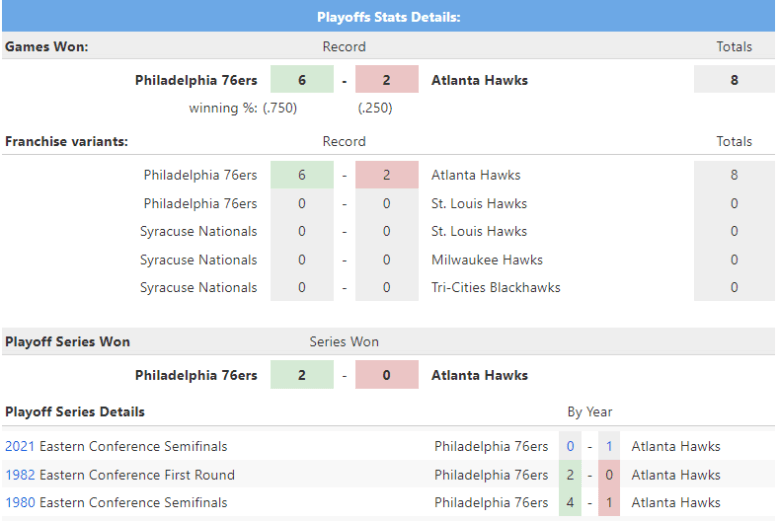The image size is (778, 521).
Task: Click the red 2 games won box
Action: click(386, 80)
